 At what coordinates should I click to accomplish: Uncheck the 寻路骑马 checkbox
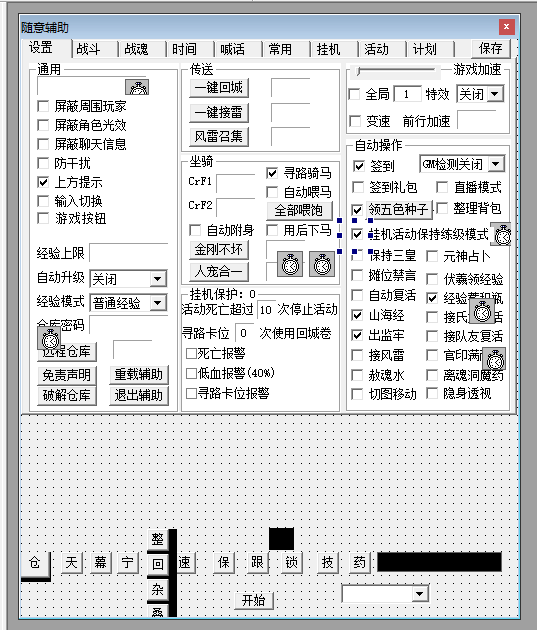(272, 173)
